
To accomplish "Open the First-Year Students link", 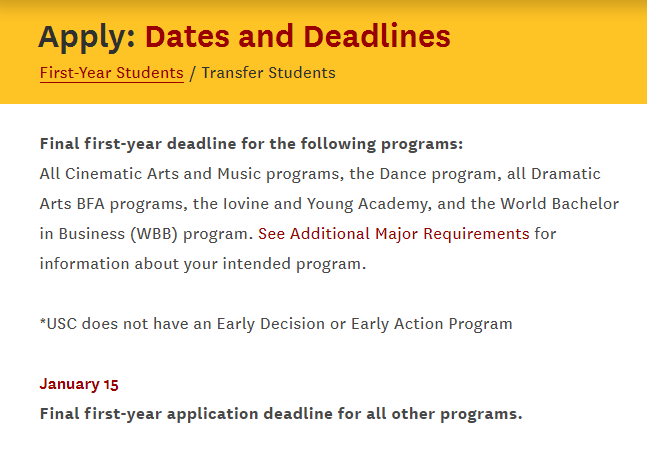I will 111,73.
